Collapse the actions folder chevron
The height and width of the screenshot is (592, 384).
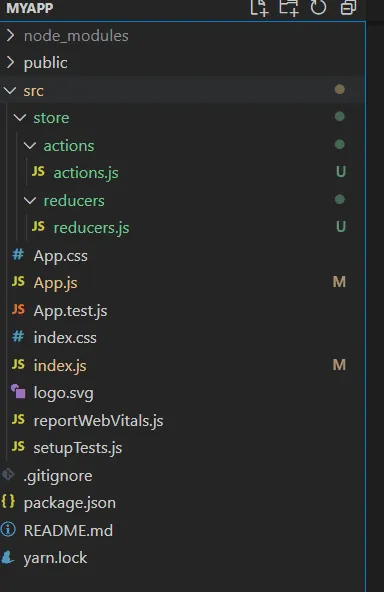pos(30,145)
